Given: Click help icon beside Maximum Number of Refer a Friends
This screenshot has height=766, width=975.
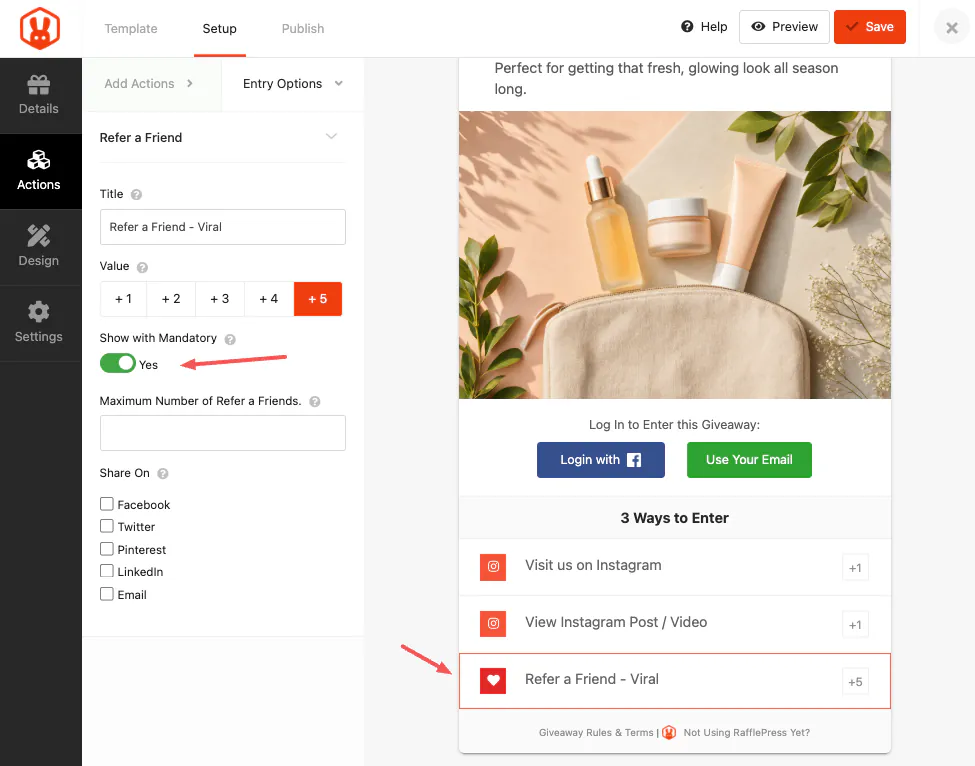Looking at the screenshot, I should (315, 402).
